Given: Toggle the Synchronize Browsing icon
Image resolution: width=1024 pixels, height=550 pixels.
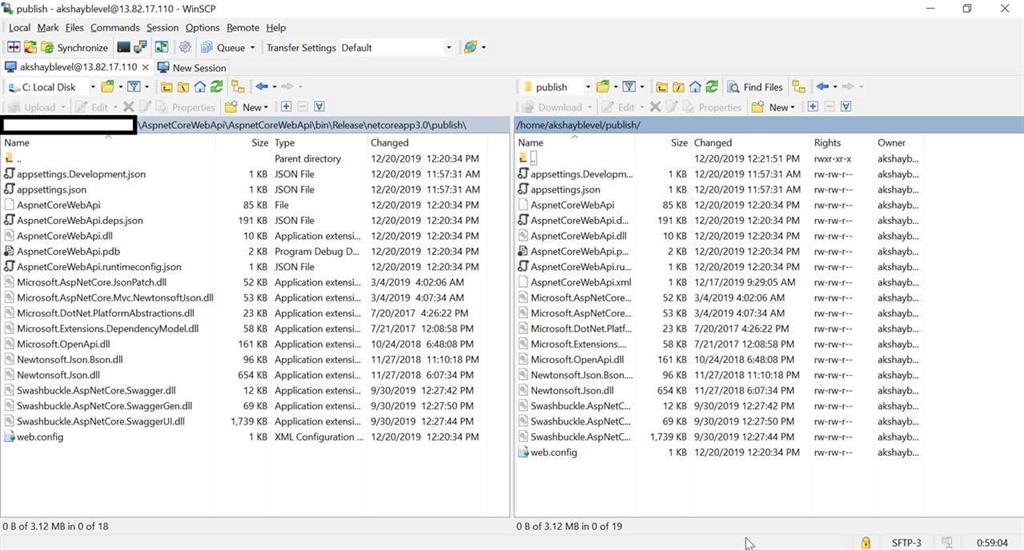Looking at the screenshot, I should (161, 47).
